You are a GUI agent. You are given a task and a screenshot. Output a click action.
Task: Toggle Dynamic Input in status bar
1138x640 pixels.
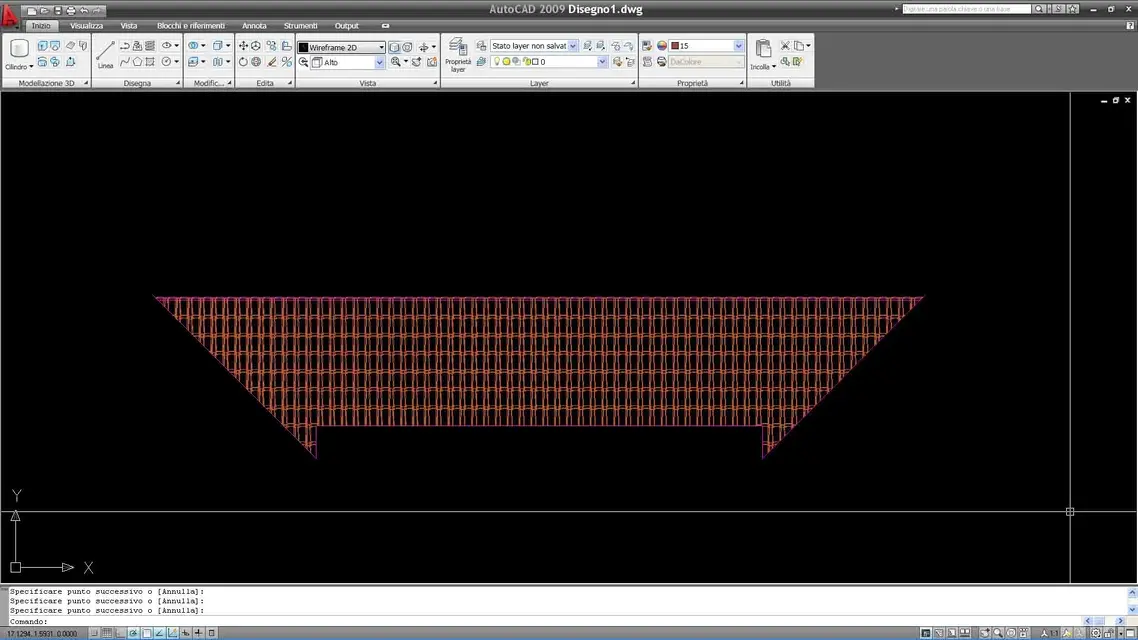tap(186, 633)
